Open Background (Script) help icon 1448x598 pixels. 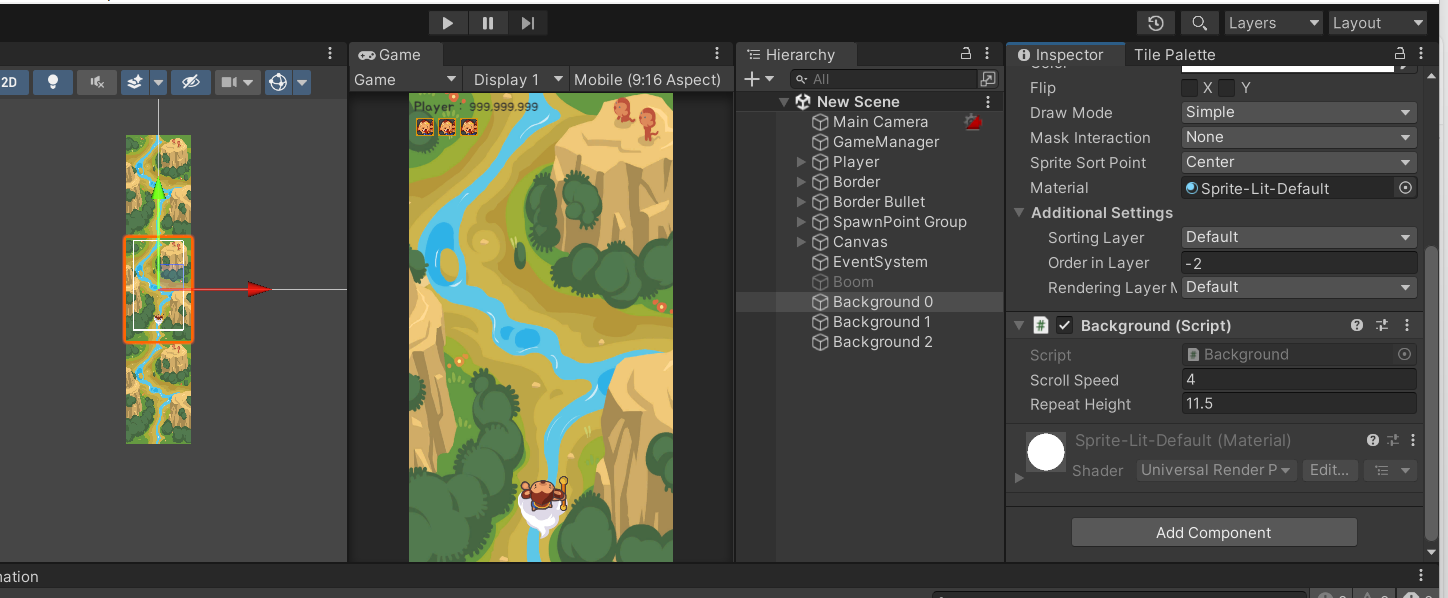1357,325
